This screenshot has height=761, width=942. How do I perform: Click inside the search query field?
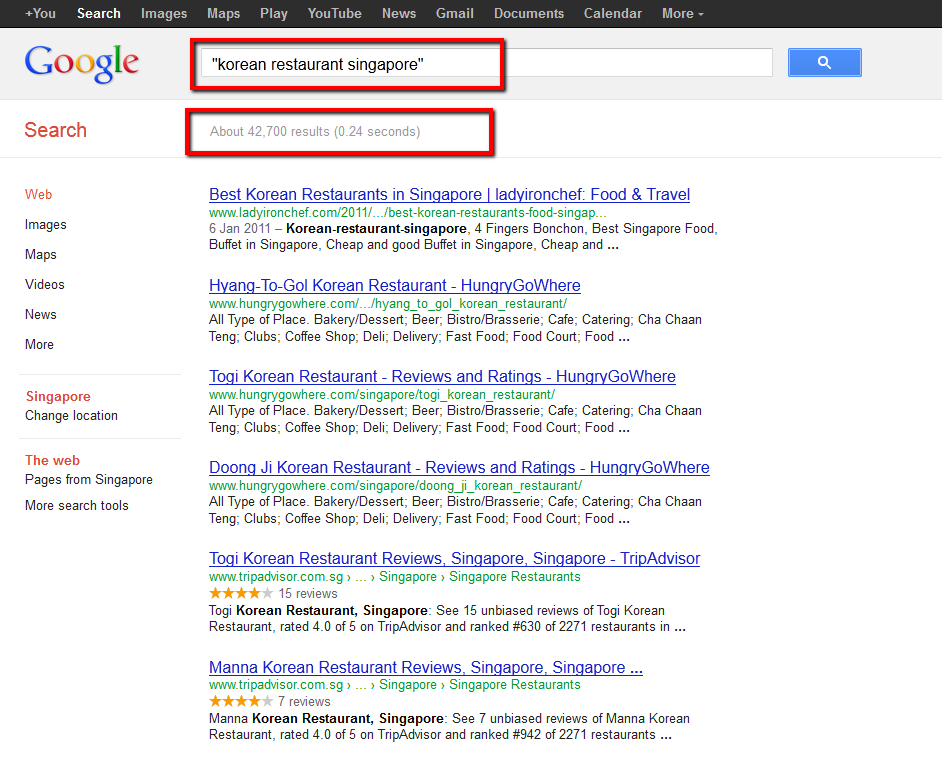click(x=487, y=63)
